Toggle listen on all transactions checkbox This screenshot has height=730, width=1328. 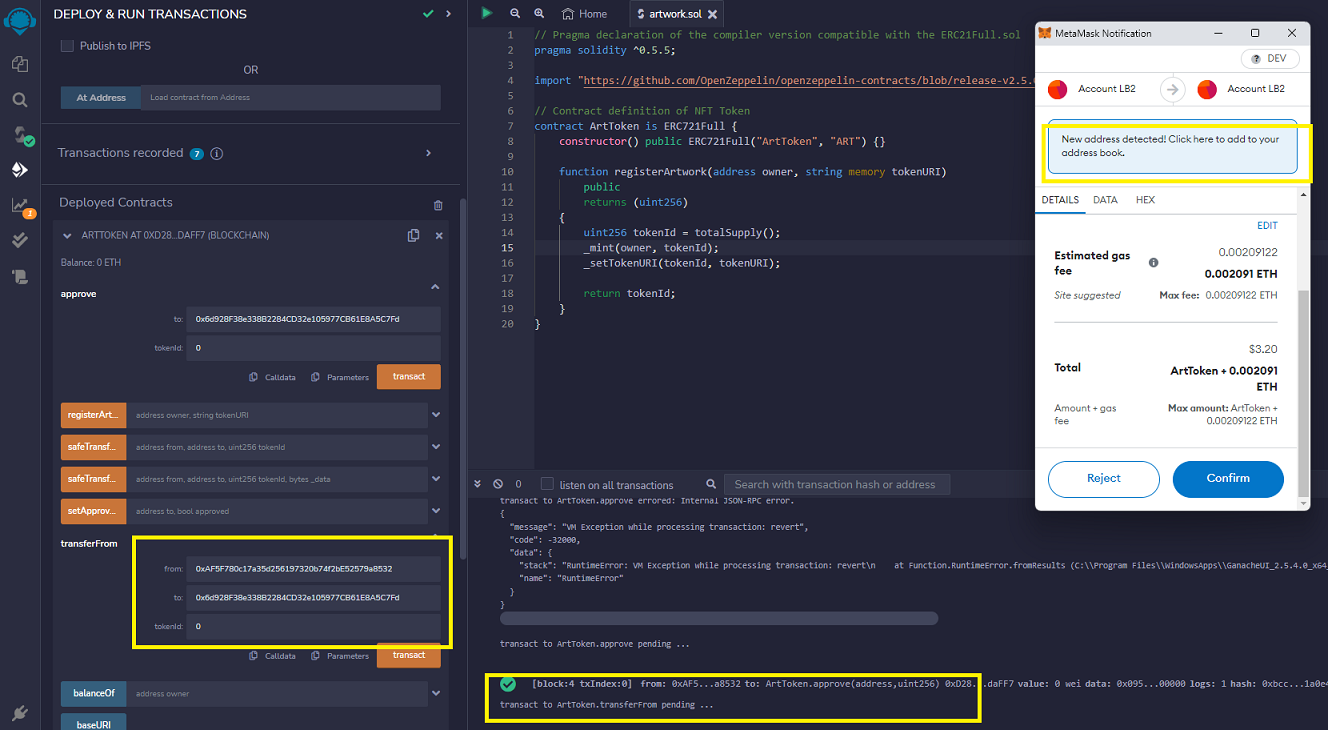click(x=546, y=484)
